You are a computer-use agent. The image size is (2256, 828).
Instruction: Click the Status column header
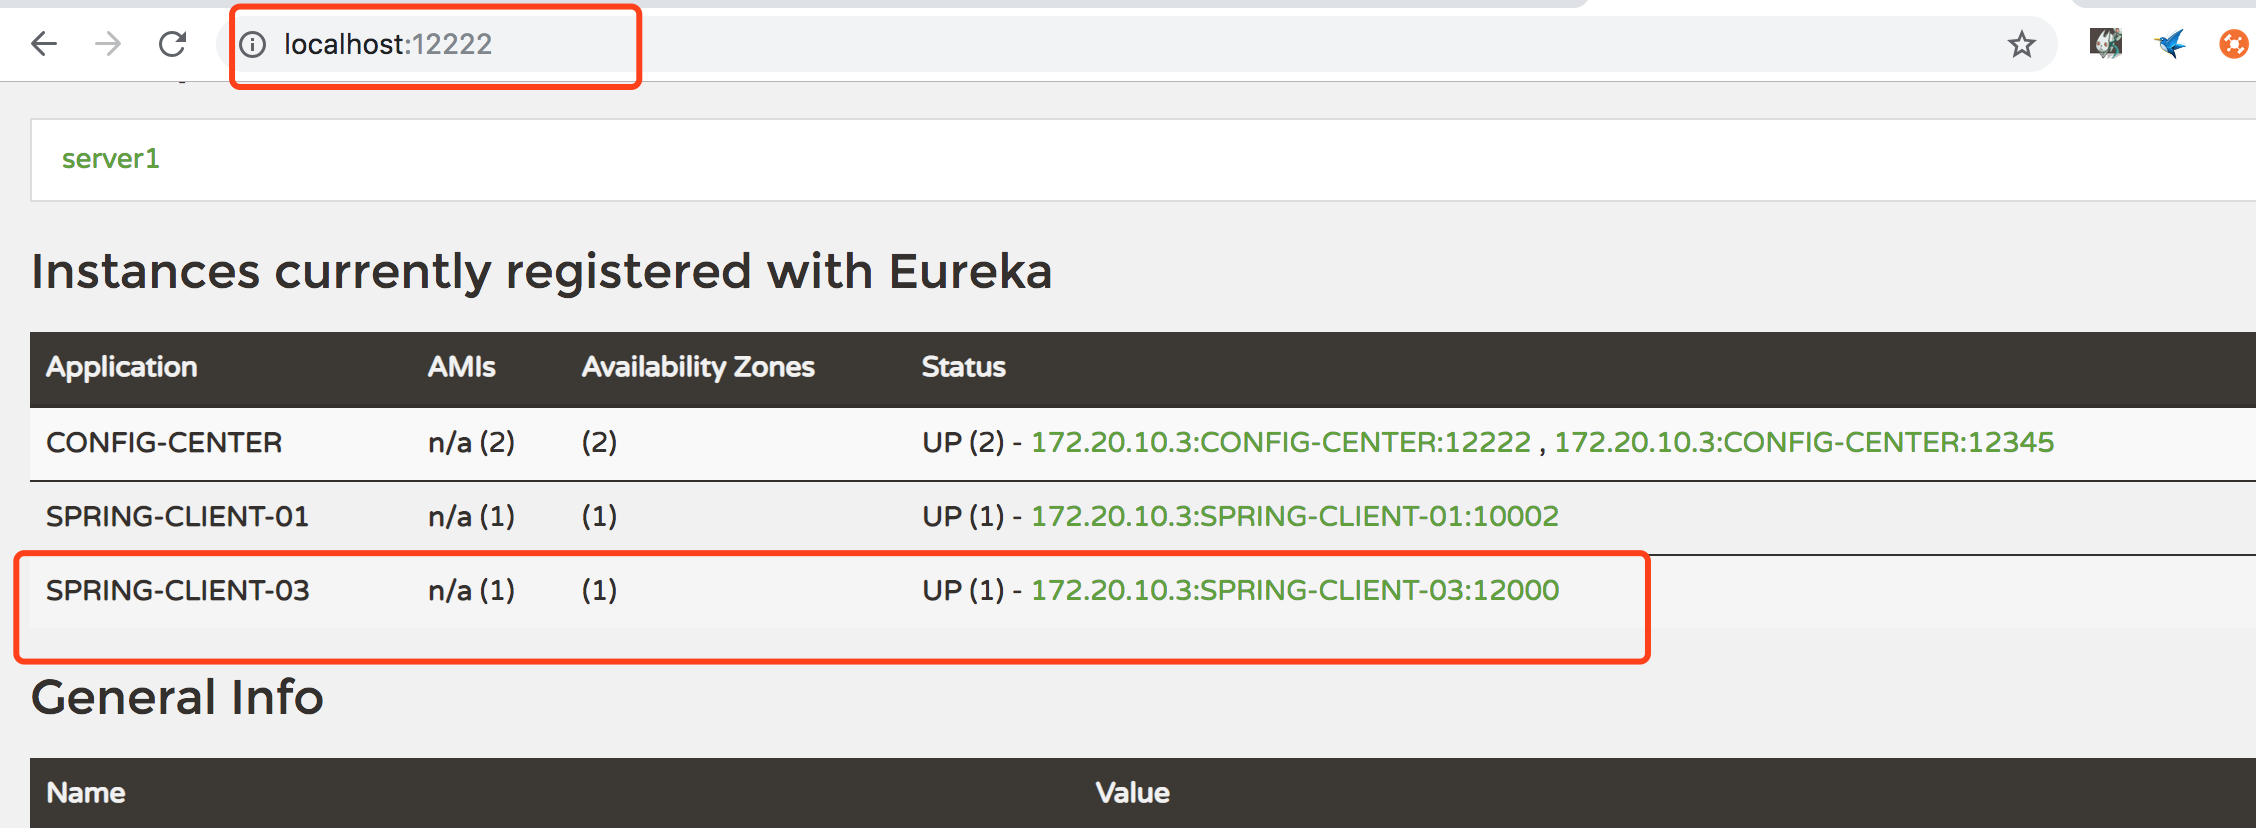click(964, 367)
